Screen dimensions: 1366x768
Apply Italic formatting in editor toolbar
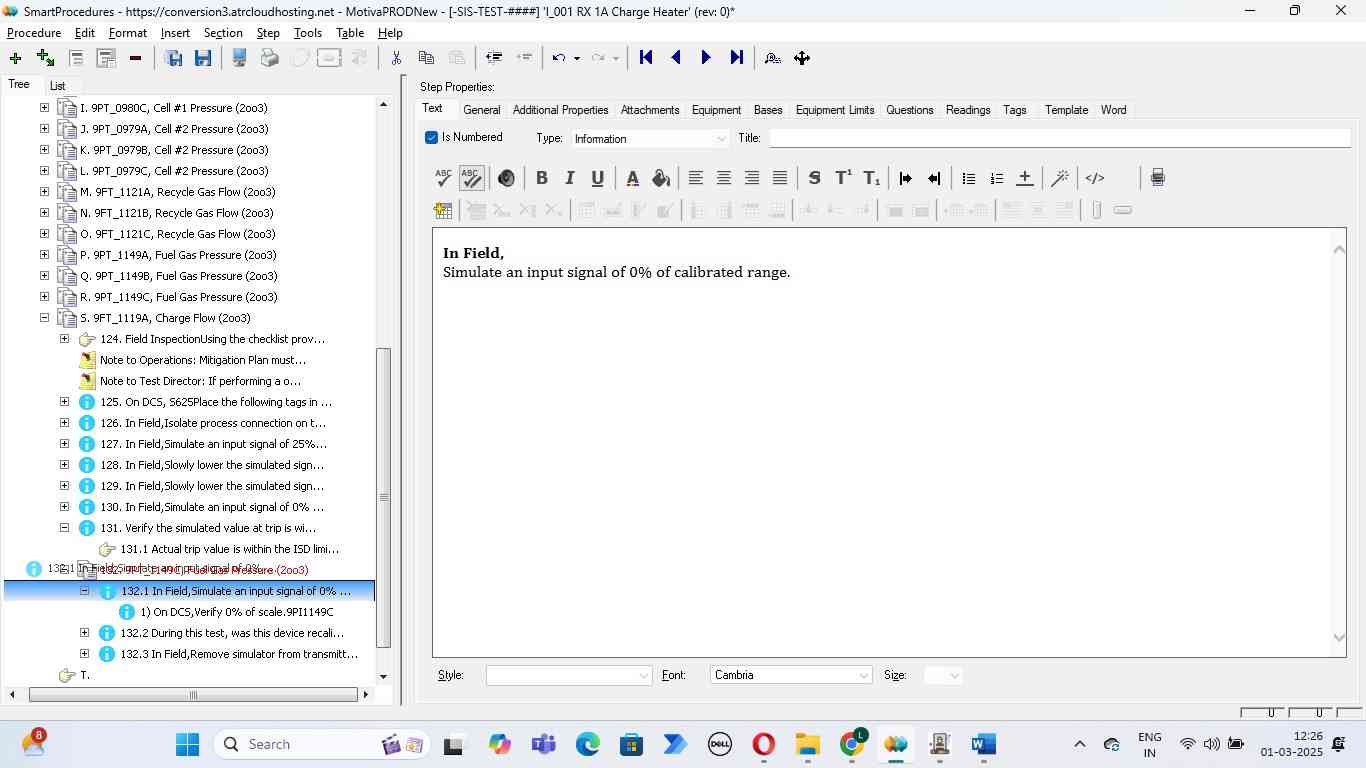coord(569,178)
